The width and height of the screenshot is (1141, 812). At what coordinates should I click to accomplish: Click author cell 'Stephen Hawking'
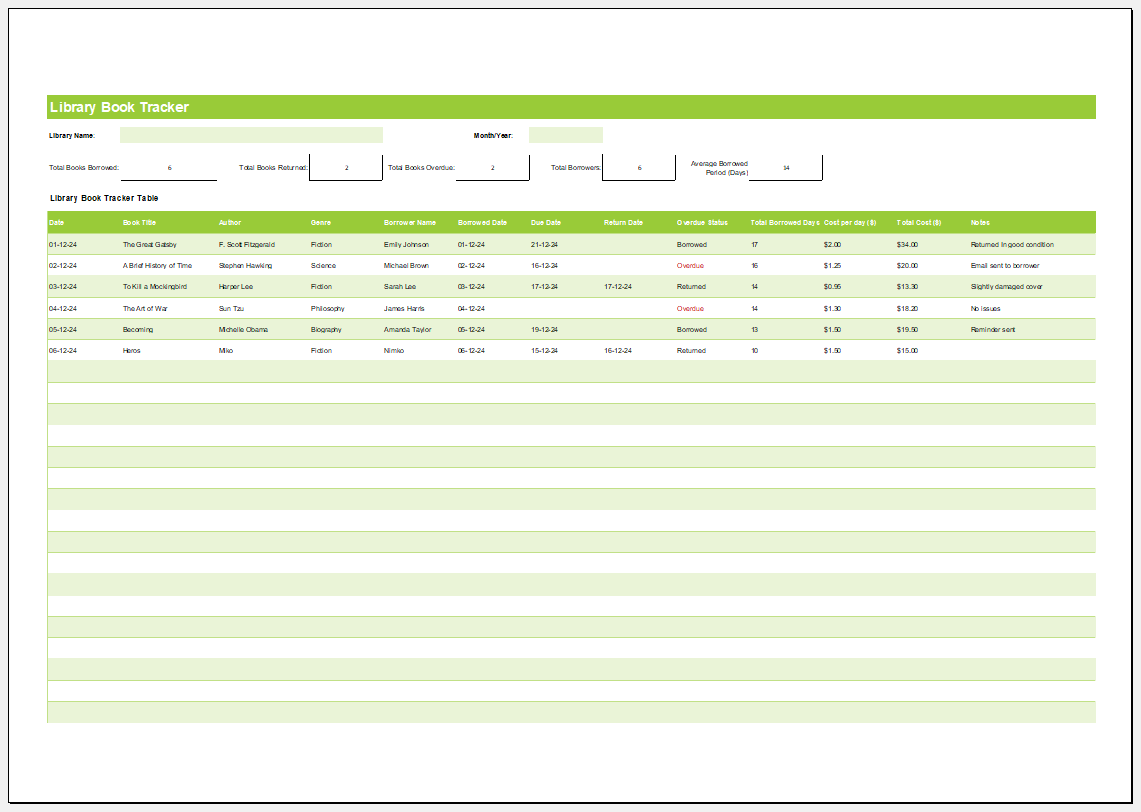tap(245, 266)
